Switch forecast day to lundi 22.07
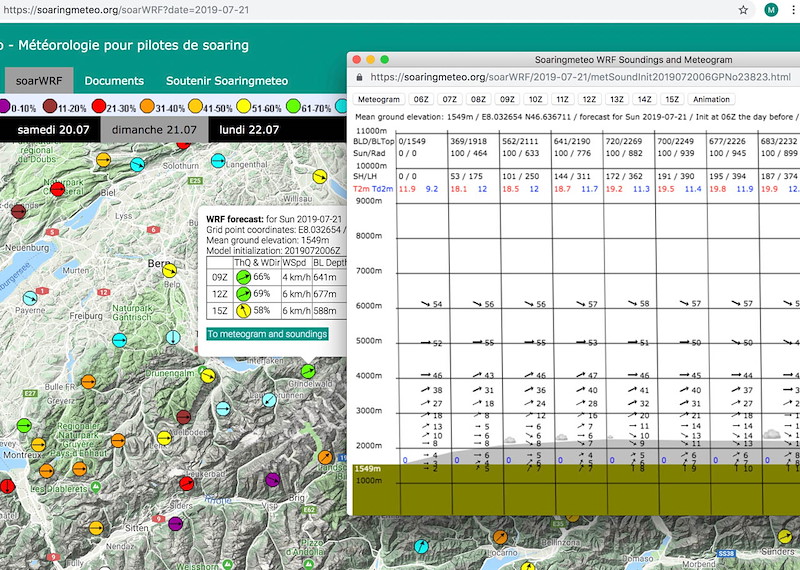 250,130
